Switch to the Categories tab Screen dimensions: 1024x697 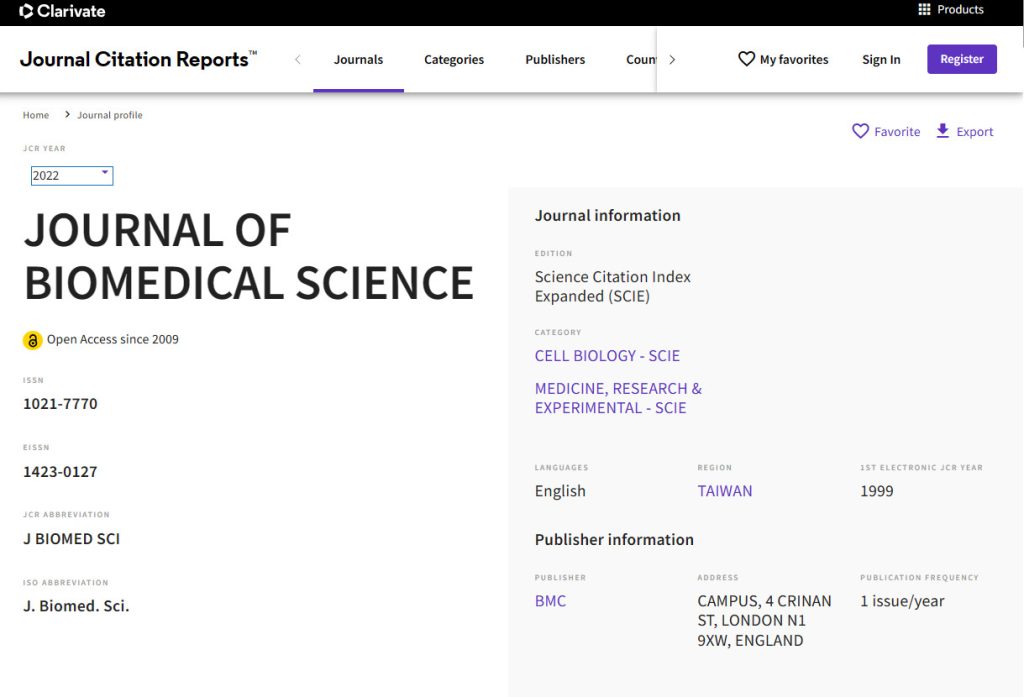[454, 59]
